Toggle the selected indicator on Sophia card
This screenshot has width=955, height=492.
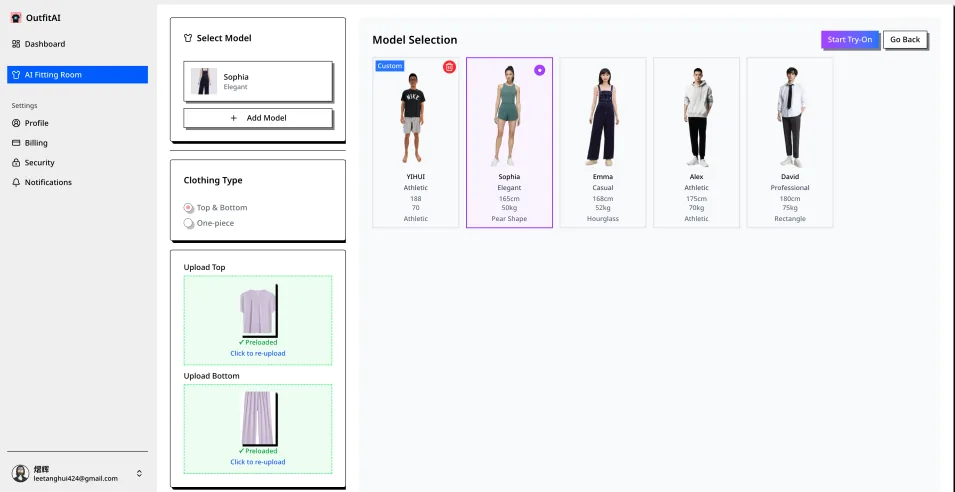click(x=540, y=70)
